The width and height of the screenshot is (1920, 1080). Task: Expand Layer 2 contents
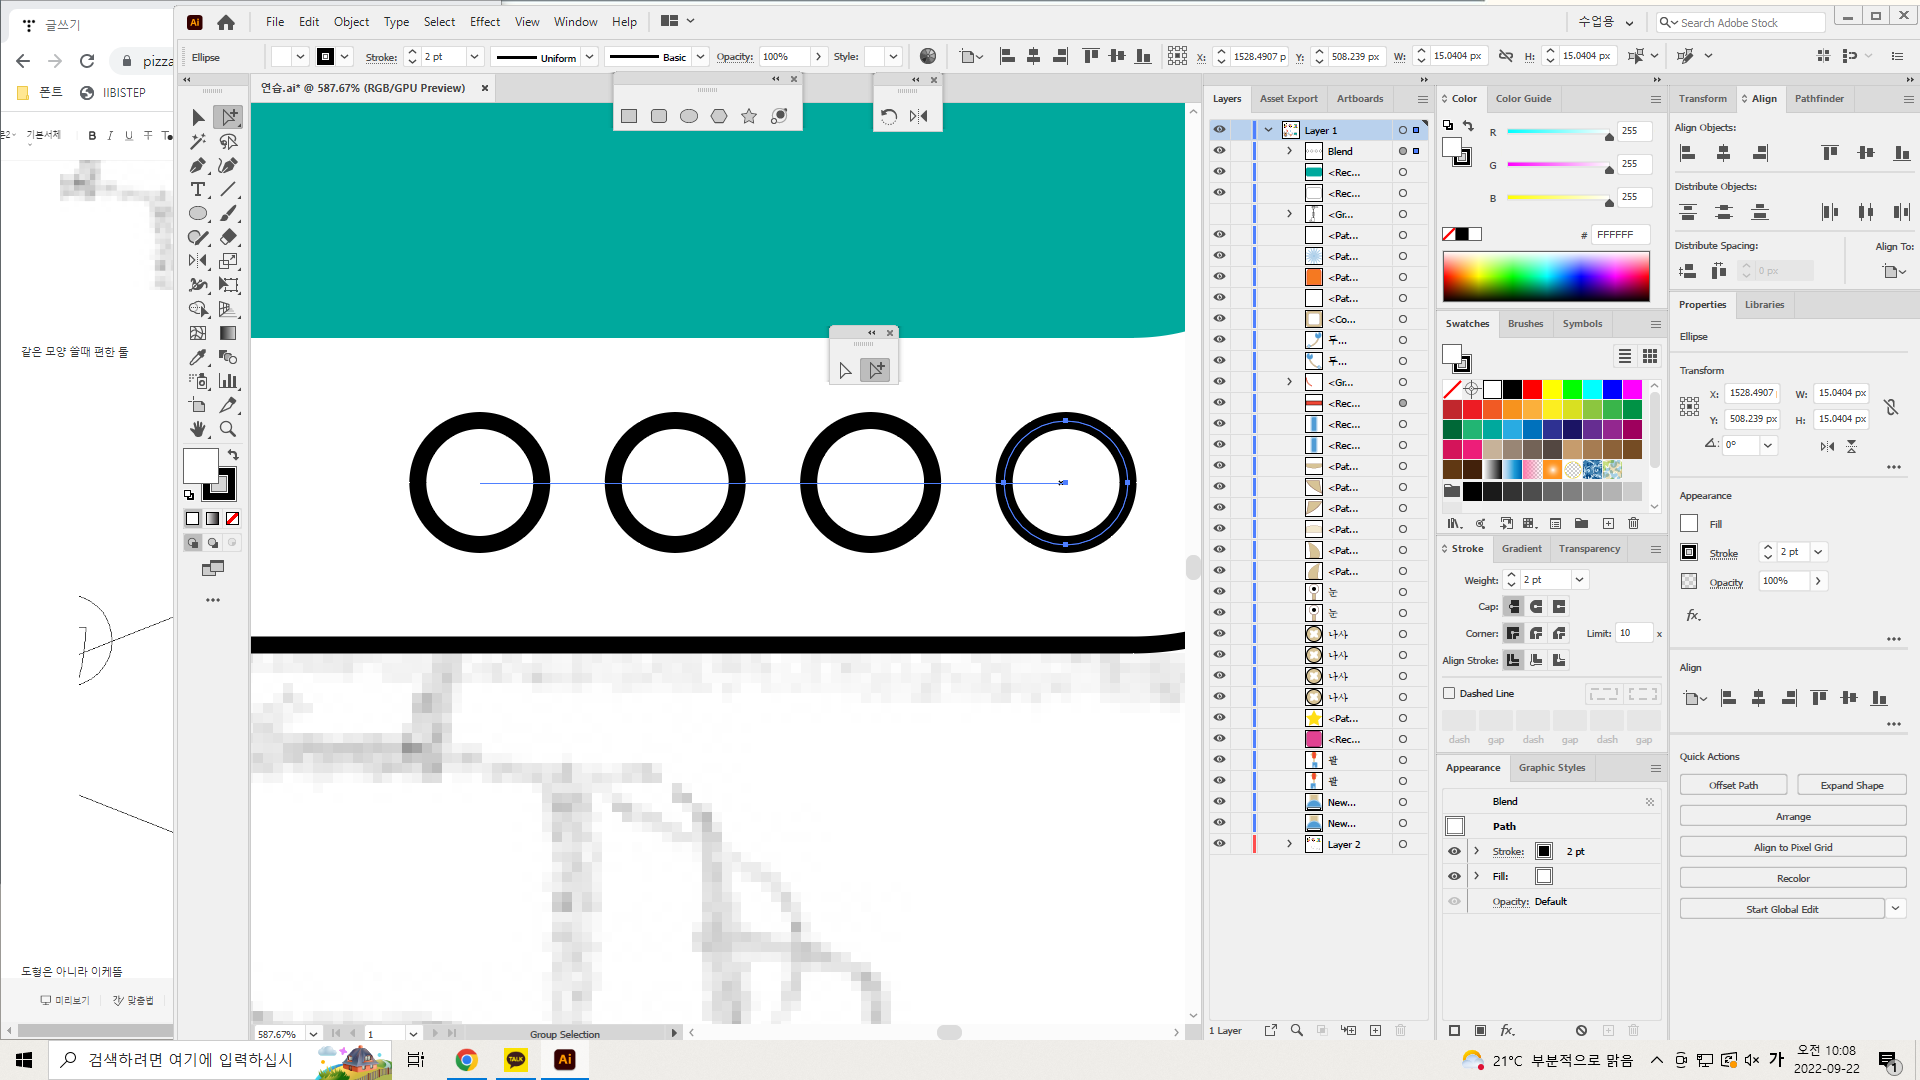1289,844
